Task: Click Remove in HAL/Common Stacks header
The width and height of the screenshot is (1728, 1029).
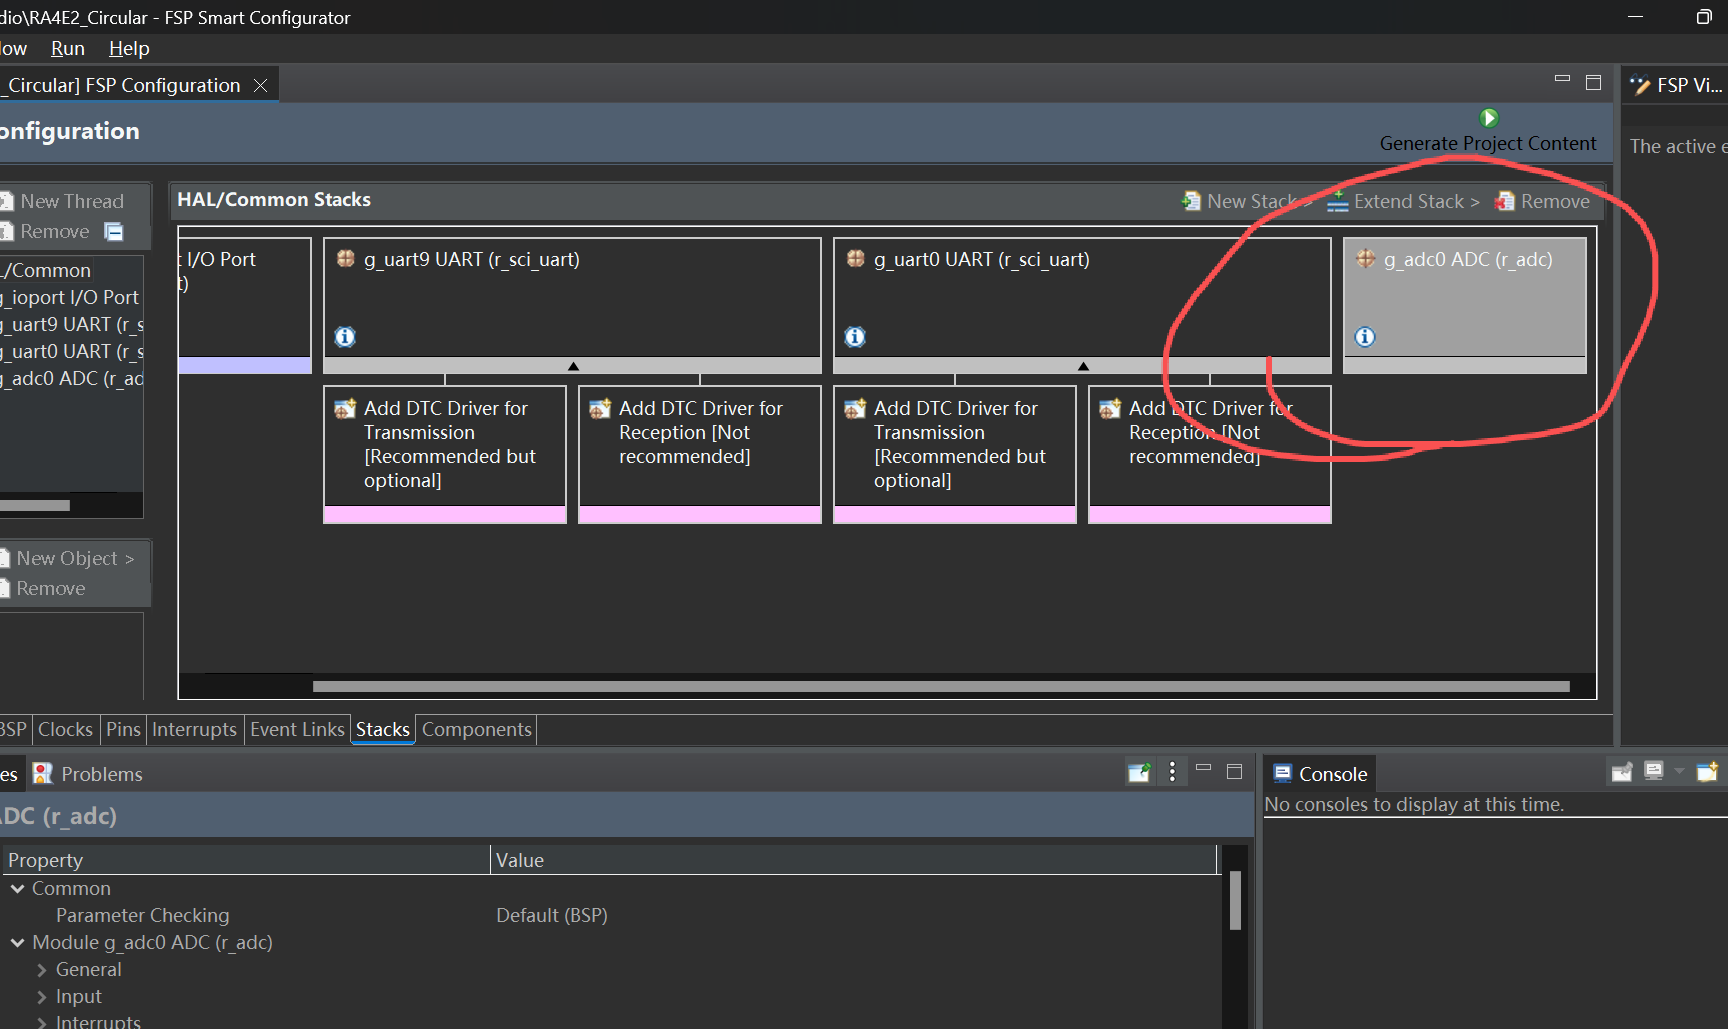Action: (x=1542, y=201)
